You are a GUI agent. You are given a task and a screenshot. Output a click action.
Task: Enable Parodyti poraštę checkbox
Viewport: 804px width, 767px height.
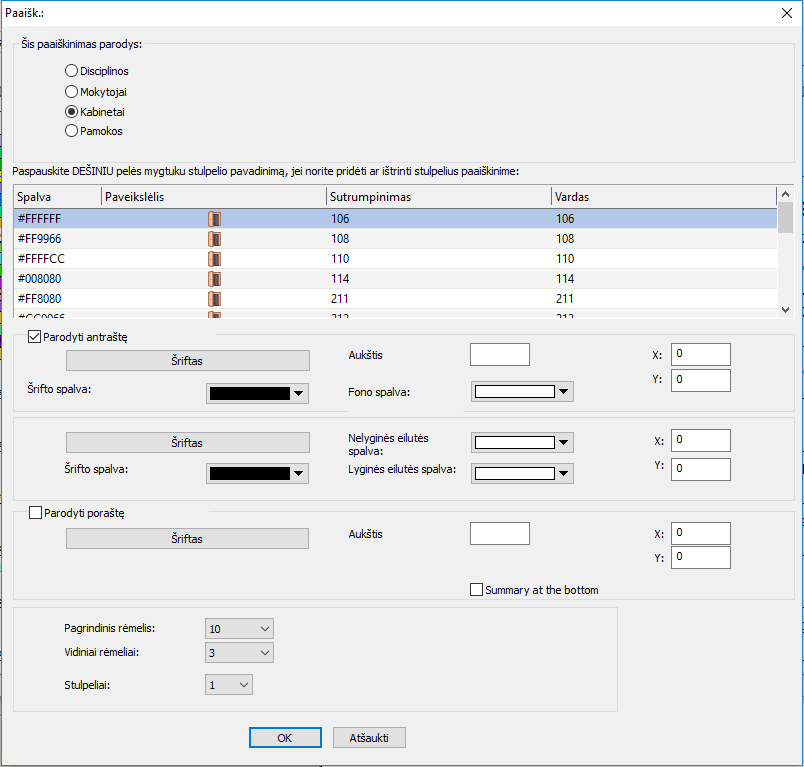[x=35, y=513]
